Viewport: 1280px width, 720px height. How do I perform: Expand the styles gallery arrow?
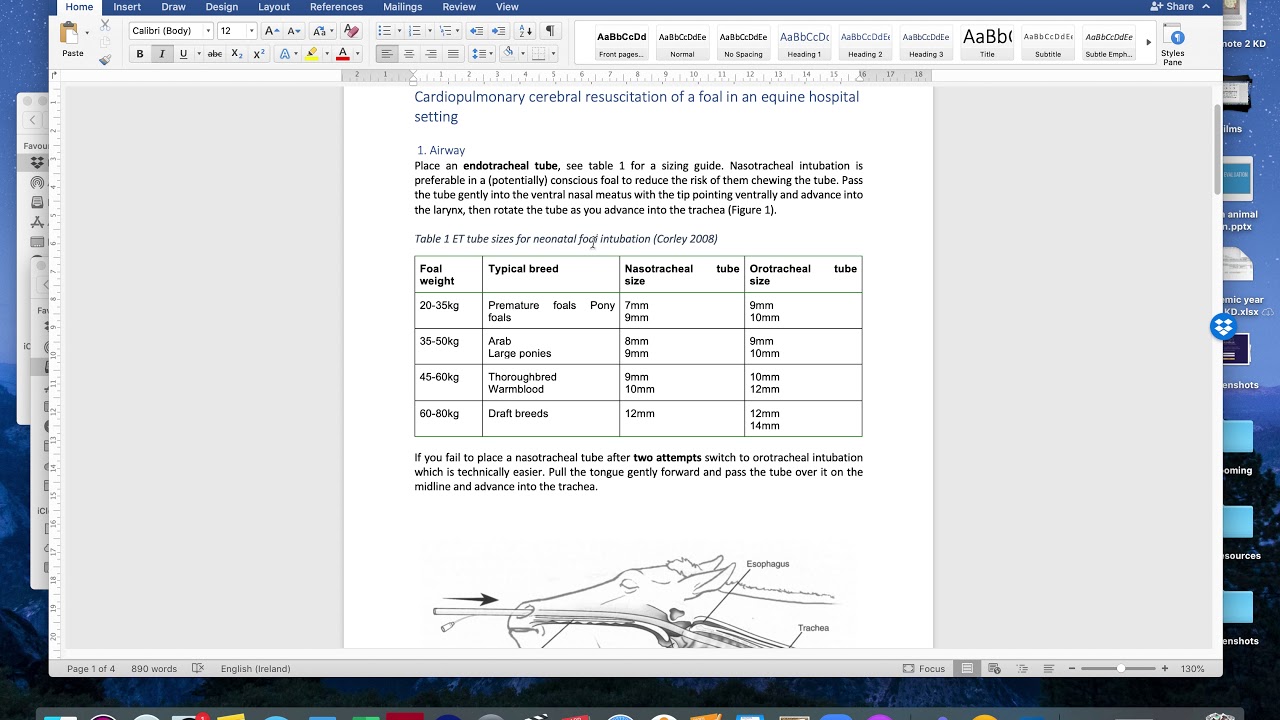pyautogui.click(x=1148, y=43)
